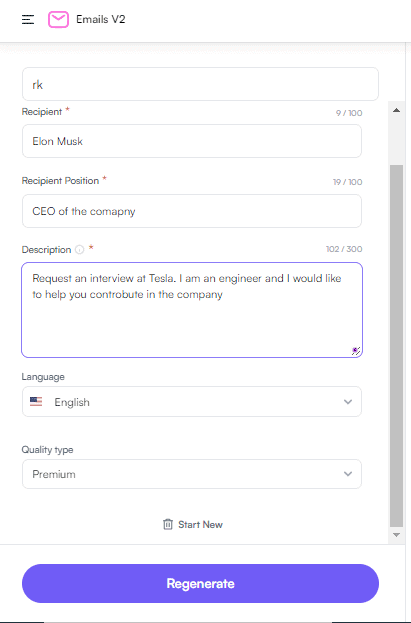Focus the Recipient field with Elon Musk

pyautogui.click(x=192, y=141)
